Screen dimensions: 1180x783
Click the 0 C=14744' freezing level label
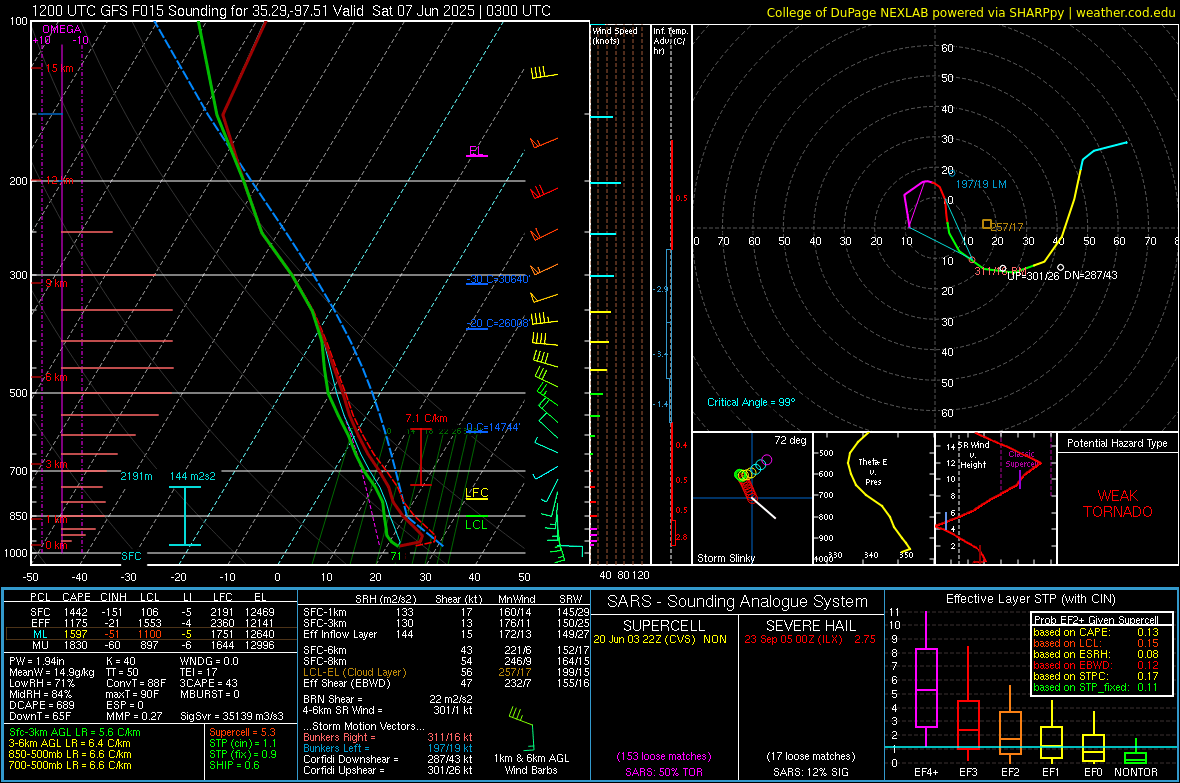[x=493, y=427]
